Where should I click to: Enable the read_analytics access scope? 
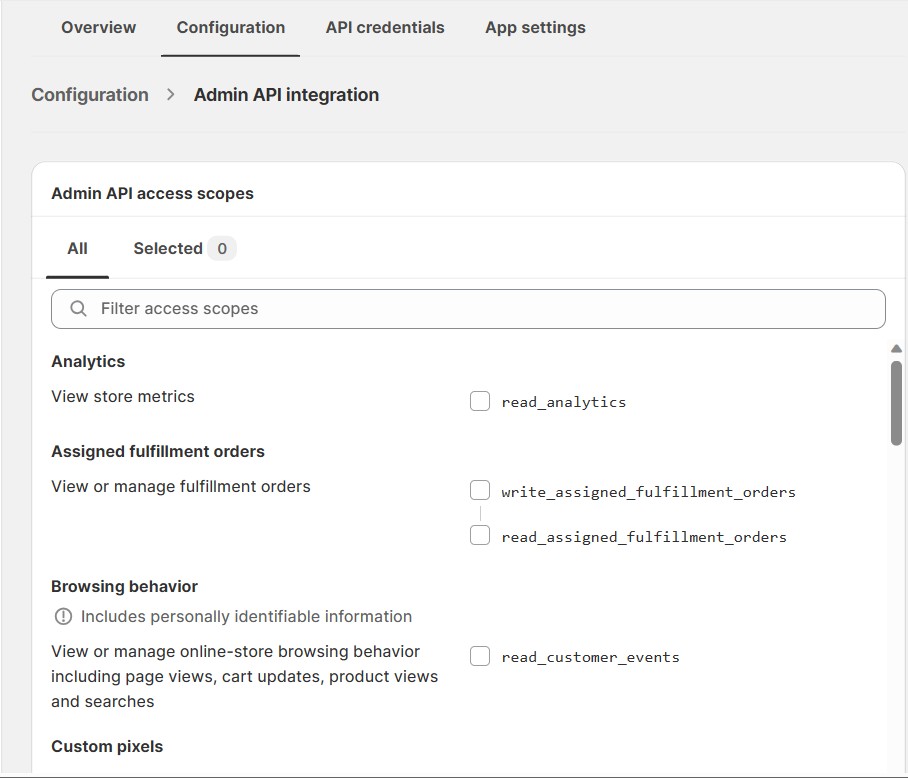pos(479,400)
